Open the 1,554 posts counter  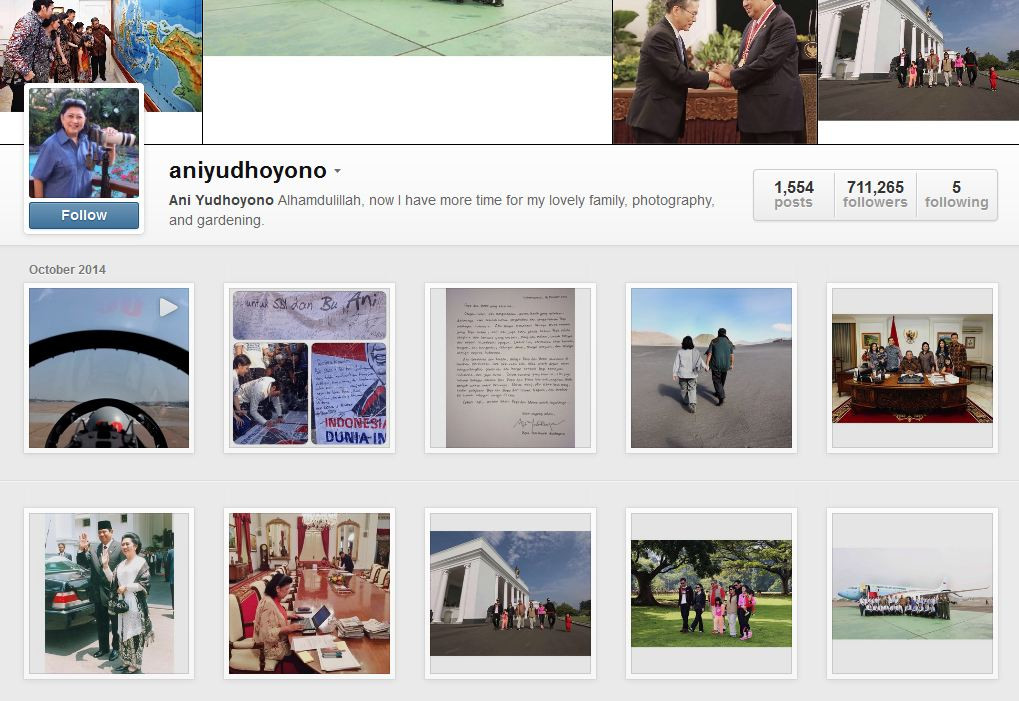click(793, 194)
